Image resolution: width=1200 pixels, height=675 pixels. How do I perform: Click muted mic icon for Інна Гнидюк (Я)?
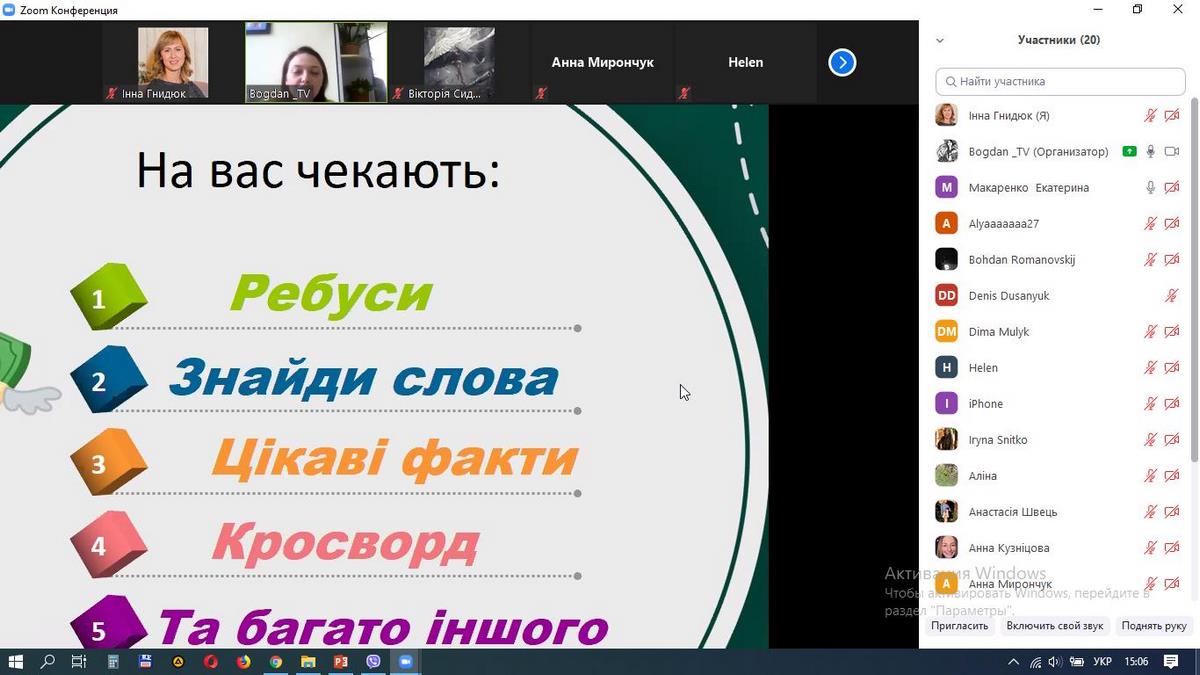pos(1151,116)
